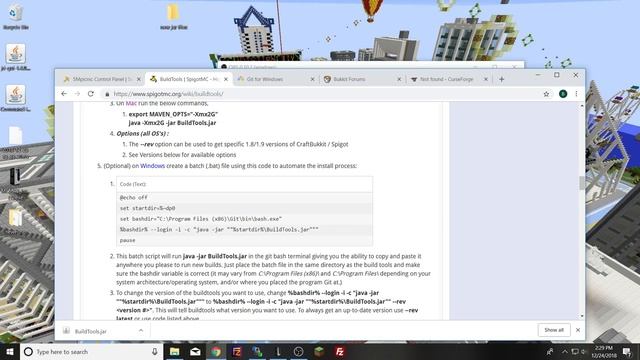The height and width of the screenshot is (360, 640).
Task: Open the red FileZilla taskbar icon
Action: (x=340, y=351)
